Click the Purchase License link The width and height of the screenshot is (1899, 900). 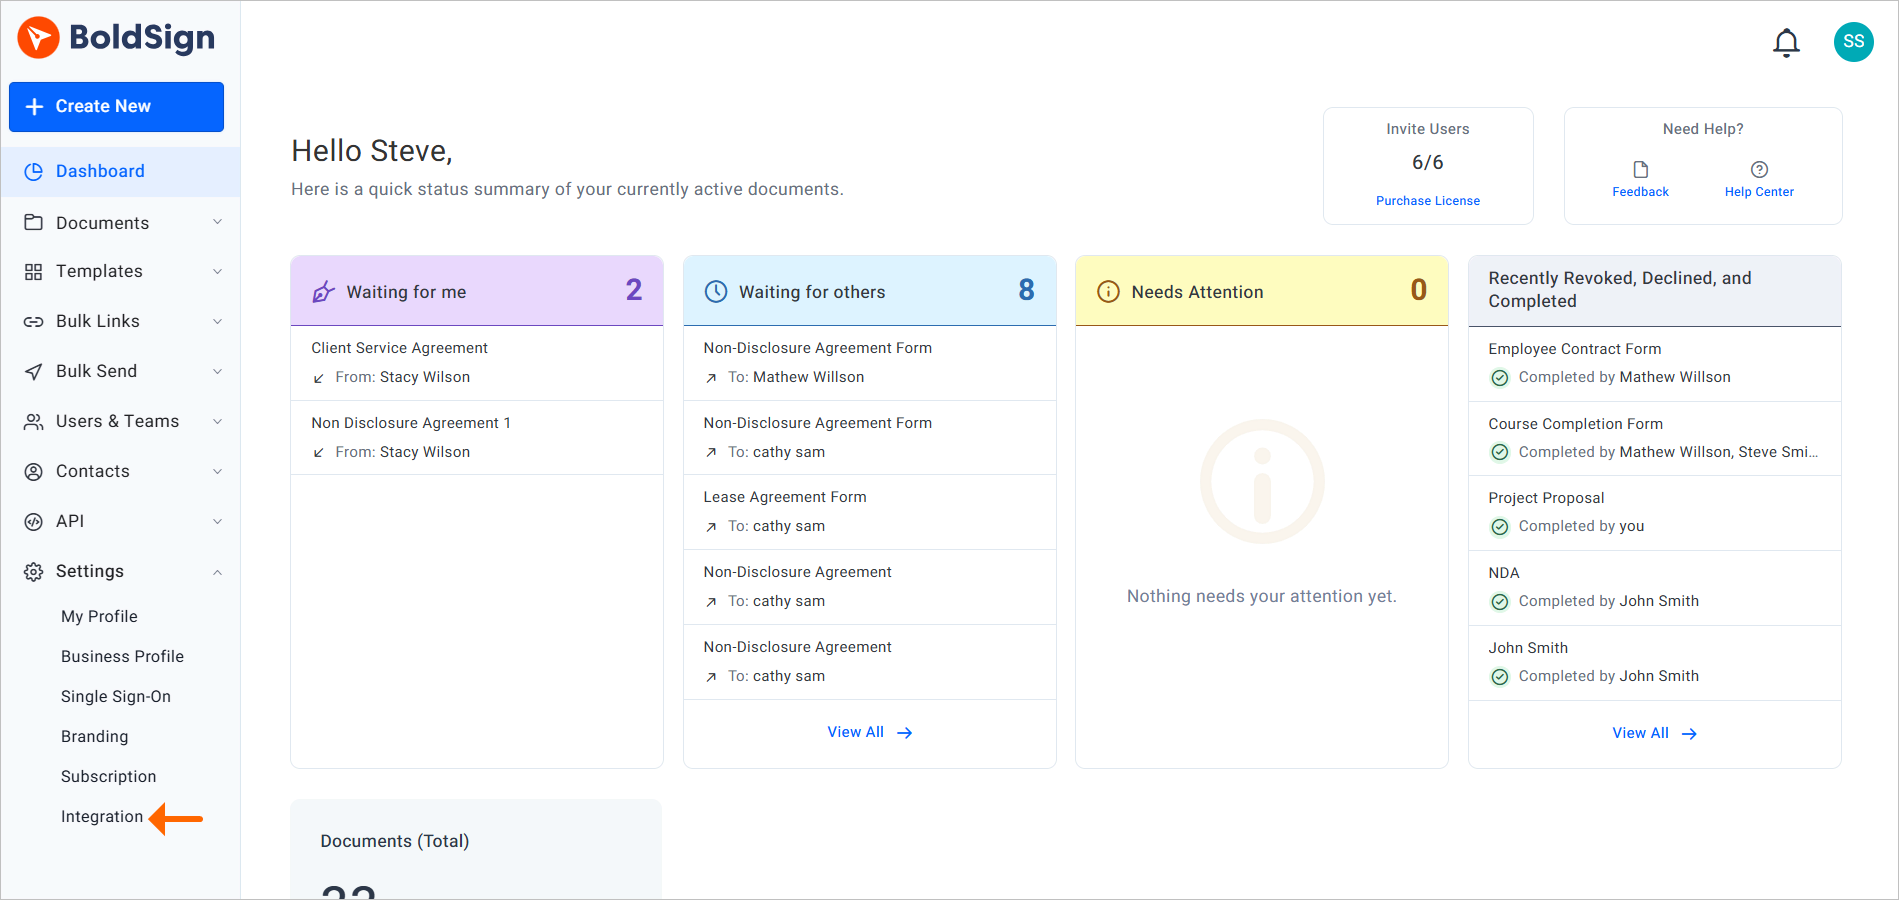(1427, 201)
